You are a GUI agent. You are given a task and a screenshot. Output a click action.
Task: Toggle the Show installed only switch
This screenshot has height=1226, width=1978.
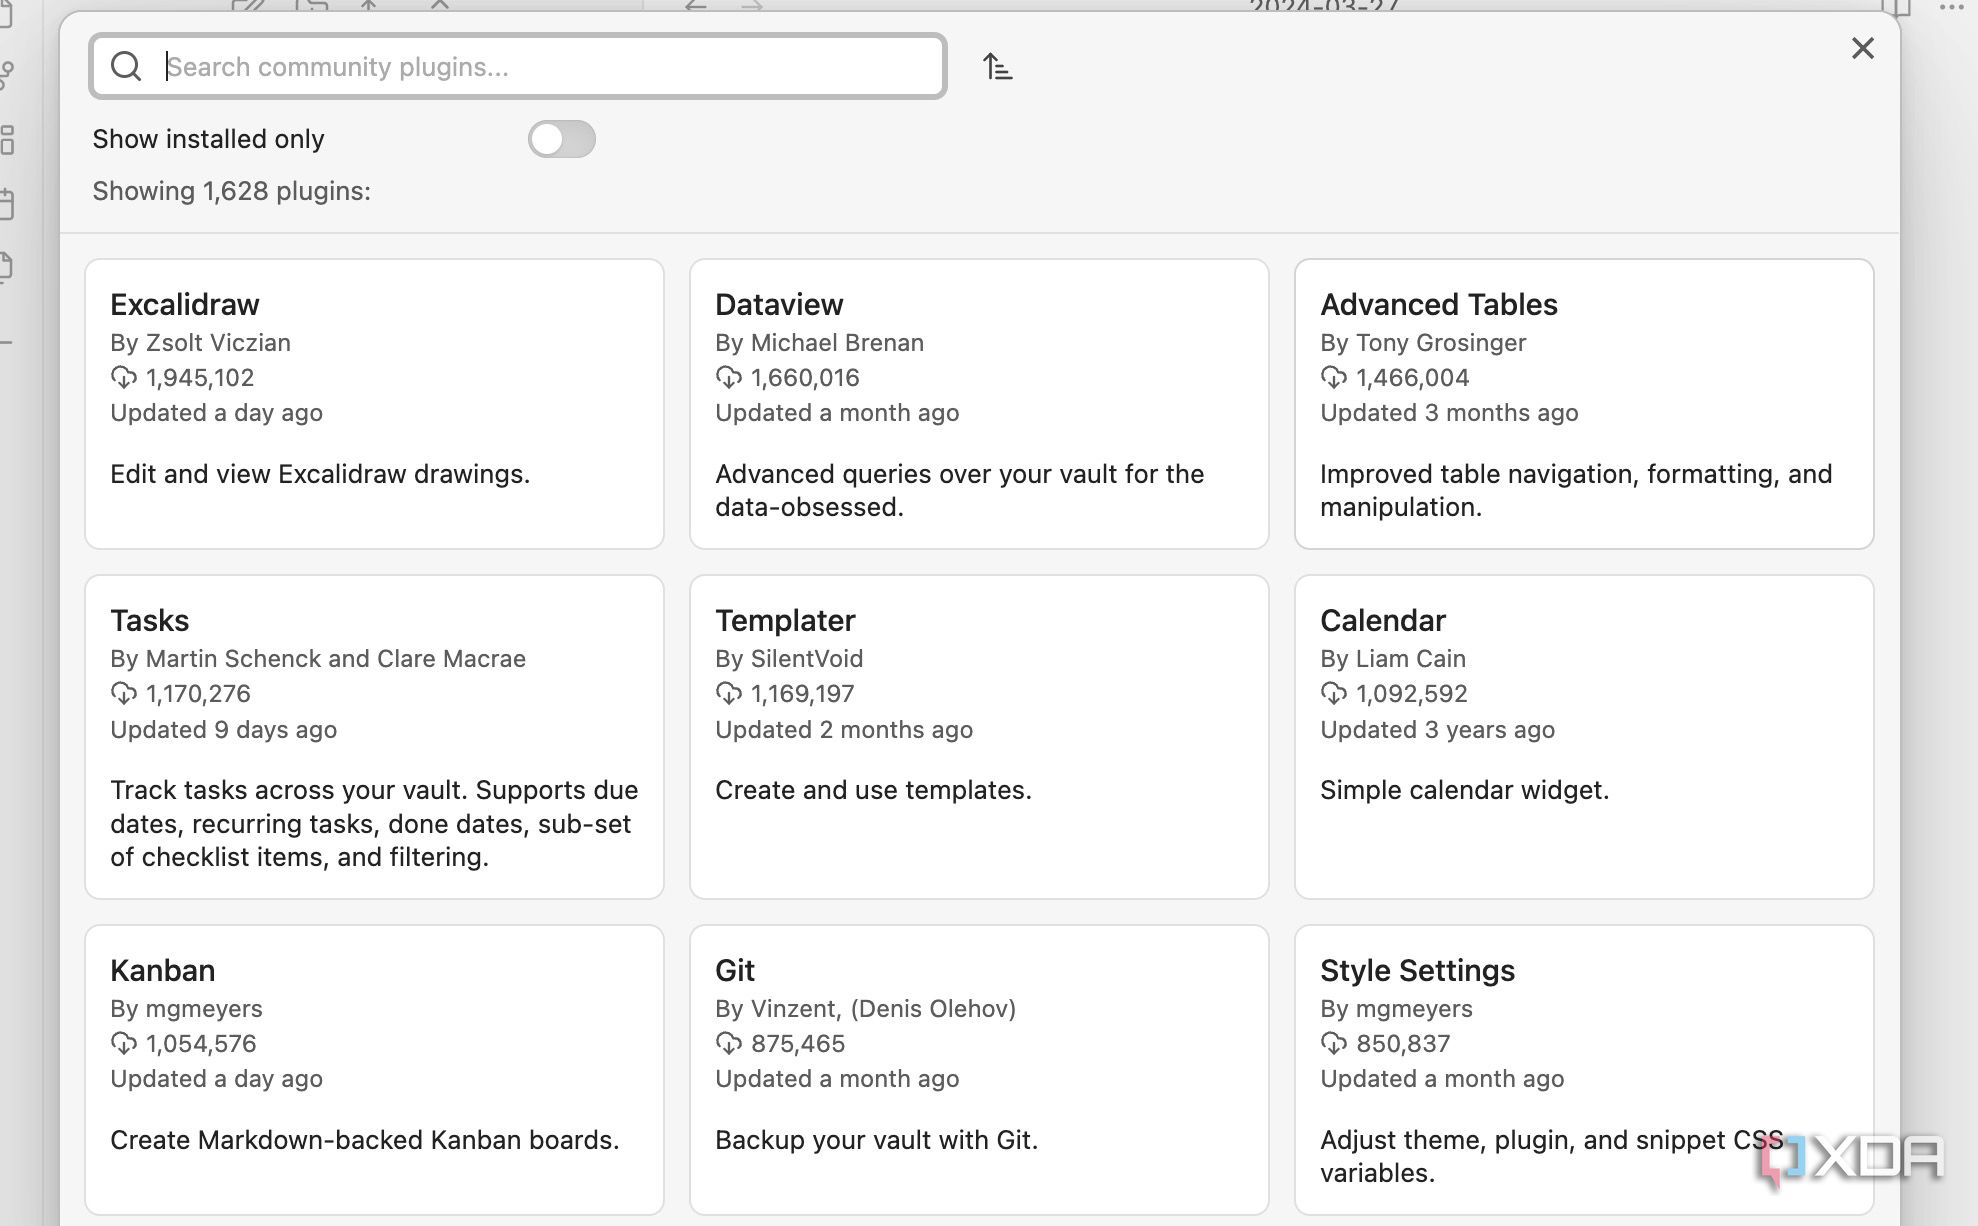[x=562, y=139]
